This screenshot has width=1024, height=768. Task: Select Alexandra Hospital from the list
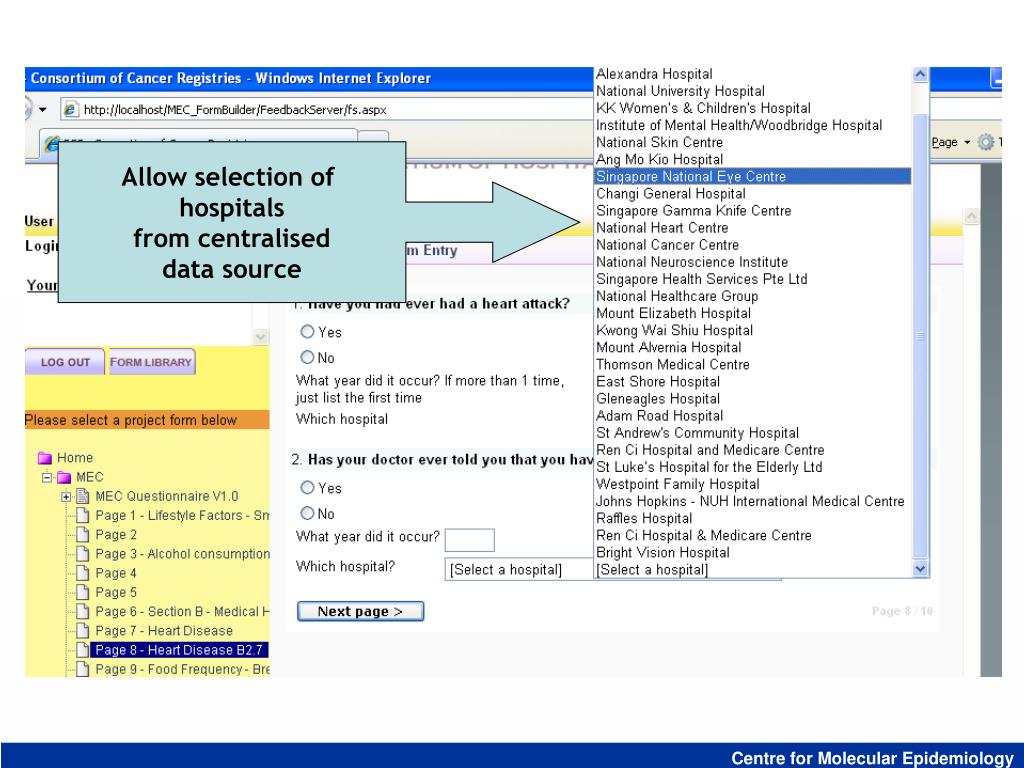pos(654,74)
